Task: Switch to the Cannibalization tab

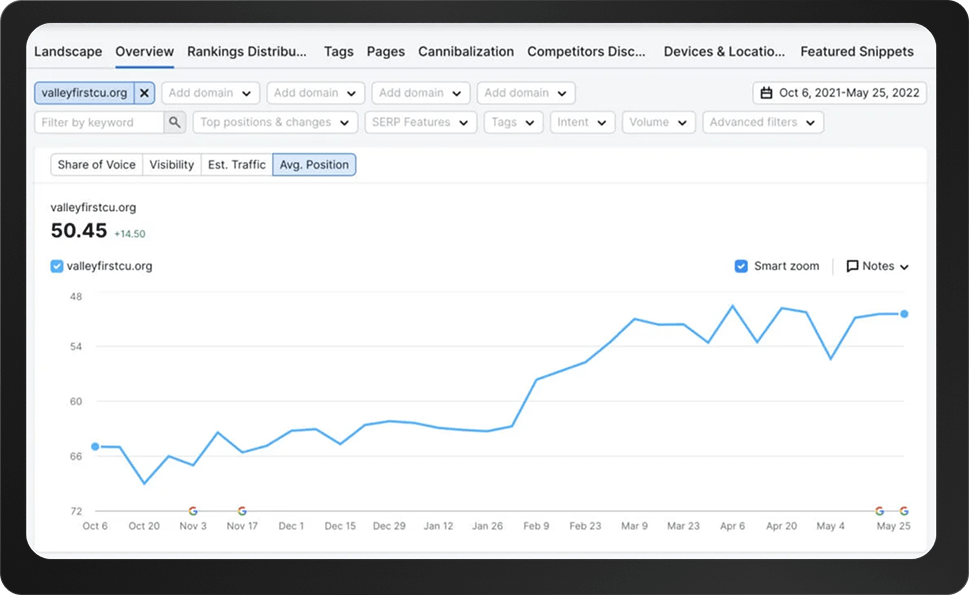Action: click(466, 51)
